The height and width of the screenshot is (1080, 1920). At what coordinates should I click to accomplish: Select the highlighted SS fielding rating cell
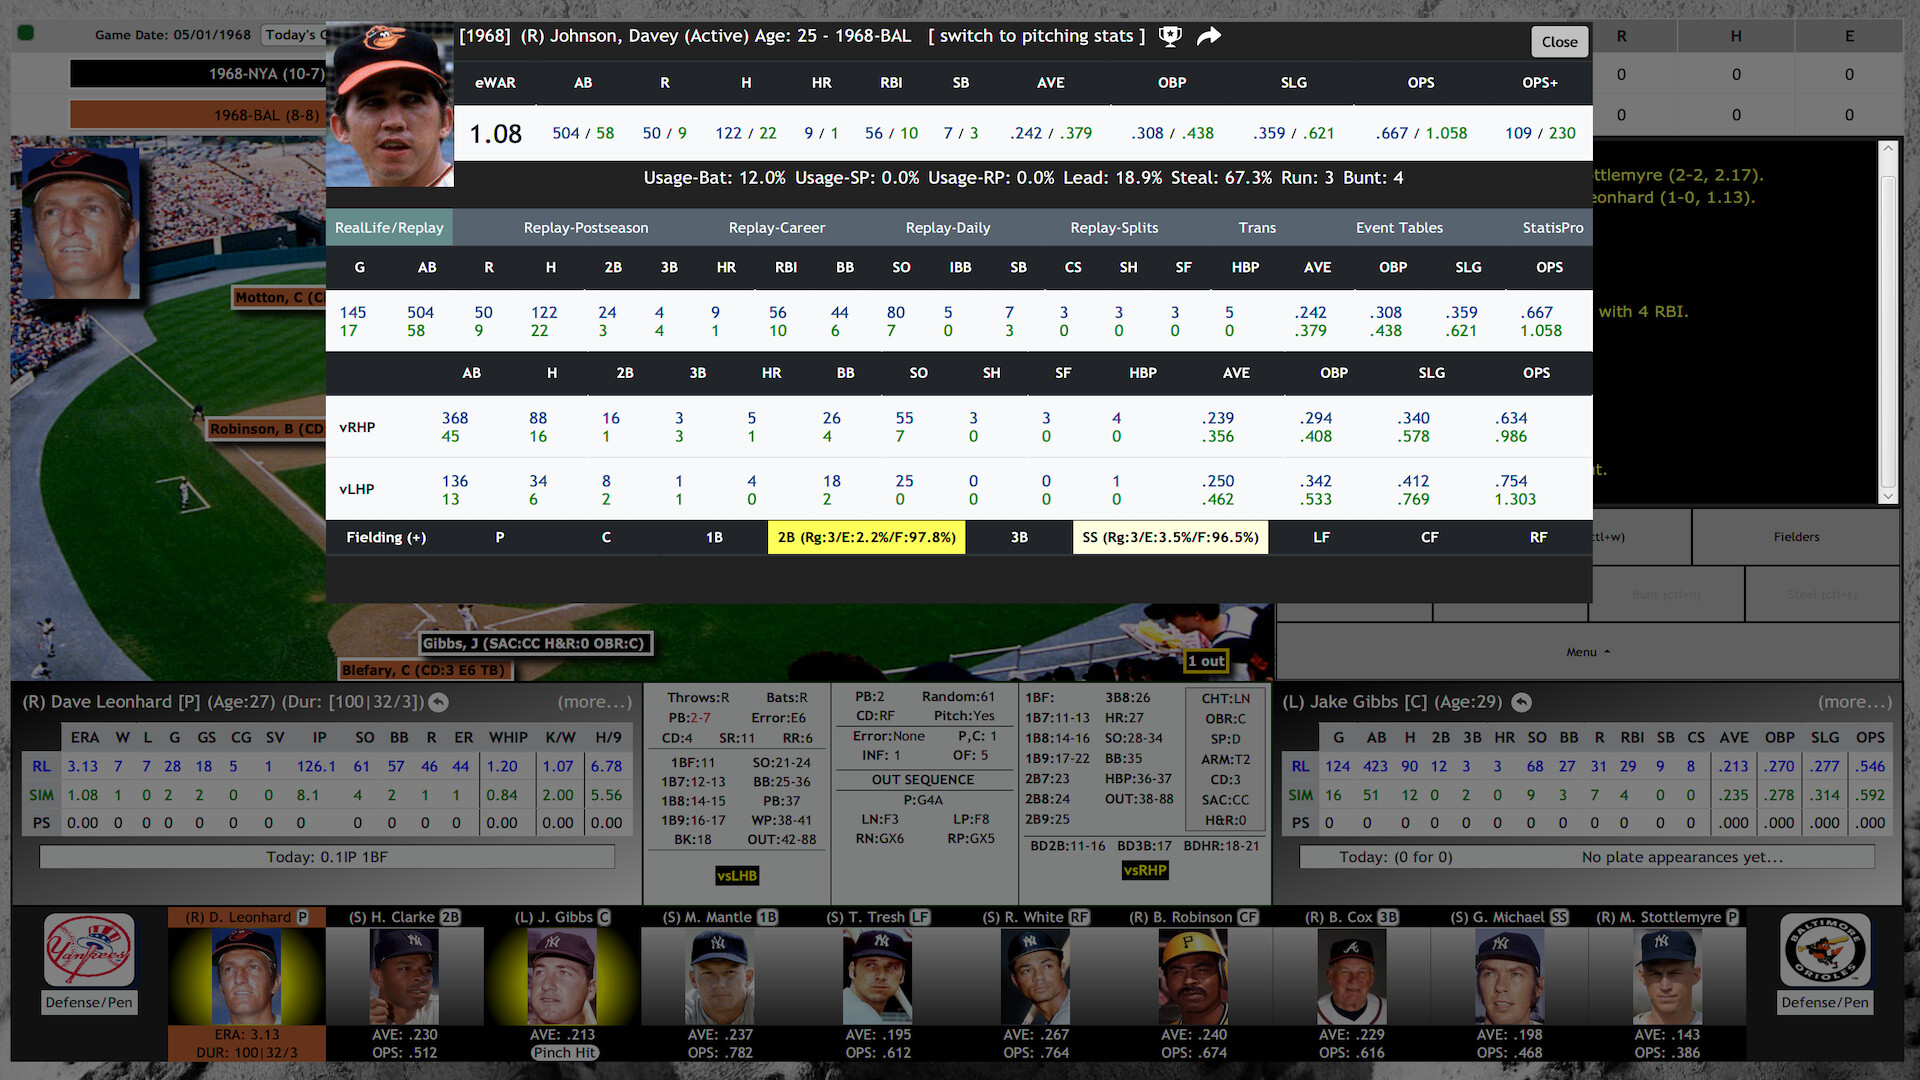click(1170, 537)
